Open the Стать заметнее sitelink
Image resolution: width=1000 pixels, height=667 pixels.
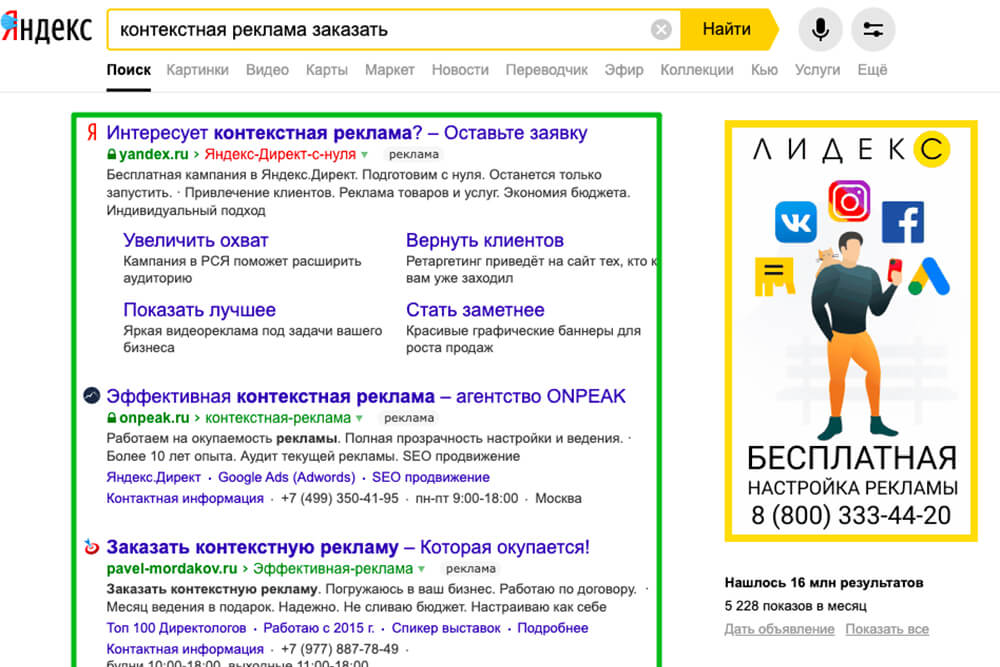[475, 310]
